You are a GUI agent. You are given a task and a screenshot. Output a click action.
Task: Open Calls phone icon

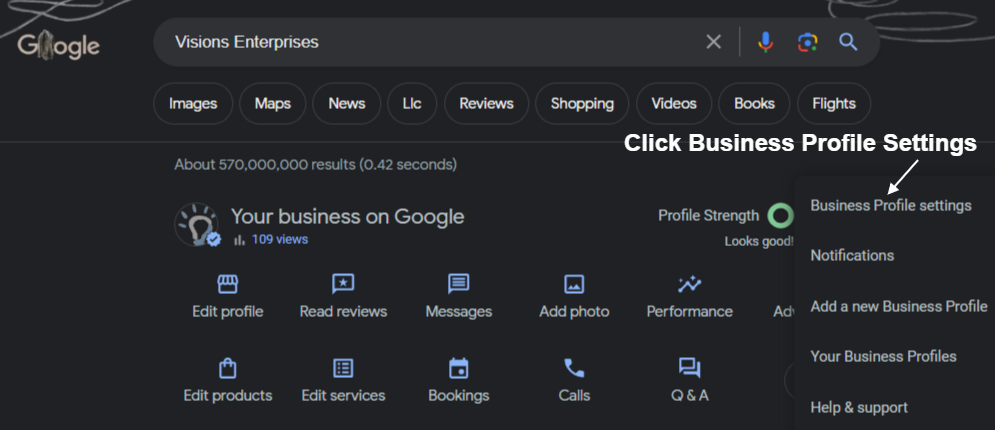tap(574, 368)
